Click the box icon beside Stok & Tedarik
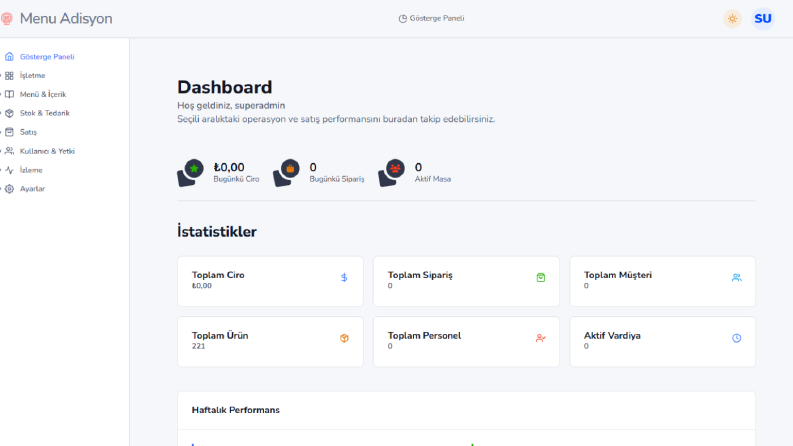The image size is (793, 446). 9,113
